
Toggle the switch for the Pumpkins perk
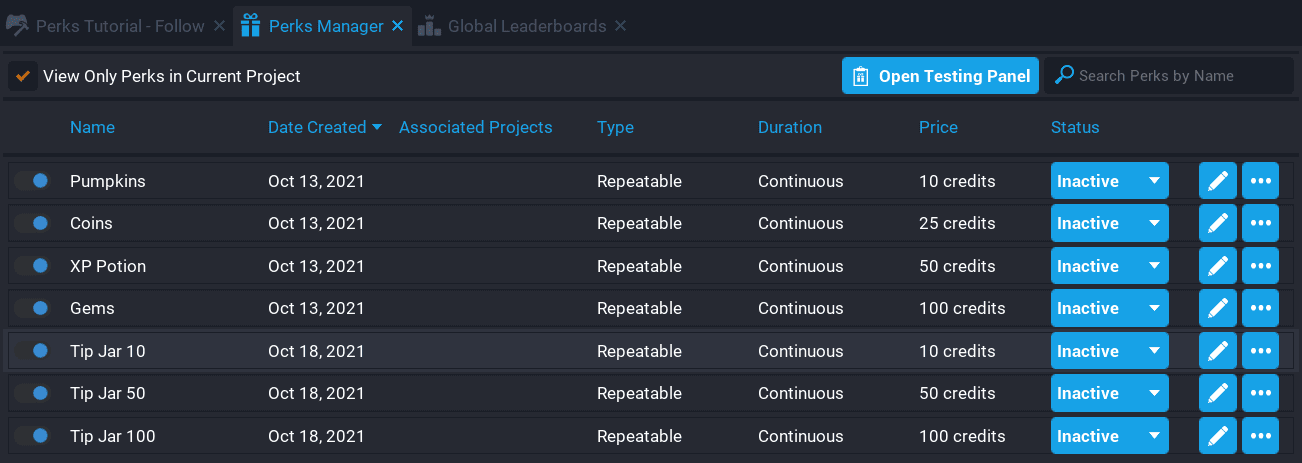32,181
